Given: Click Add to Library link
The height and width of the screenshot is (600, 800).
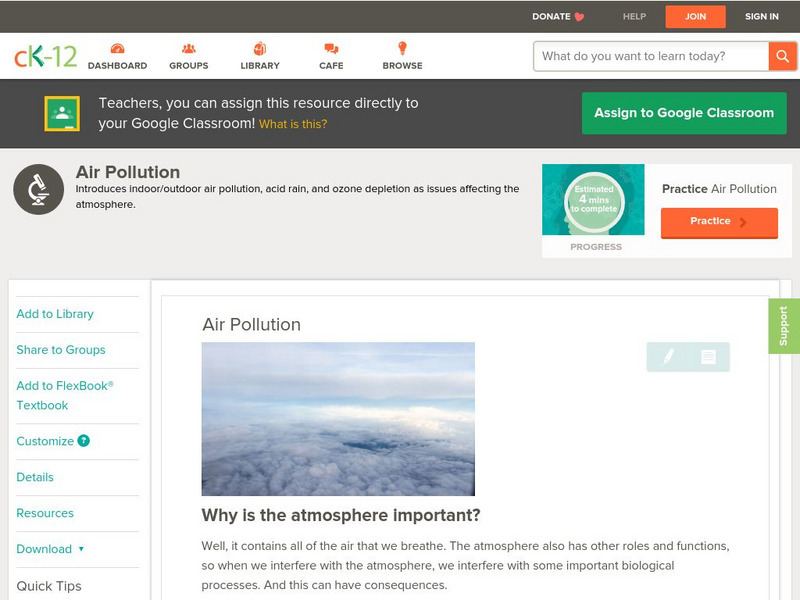Looking at the screenshot, I should click(x=55, y=314).
